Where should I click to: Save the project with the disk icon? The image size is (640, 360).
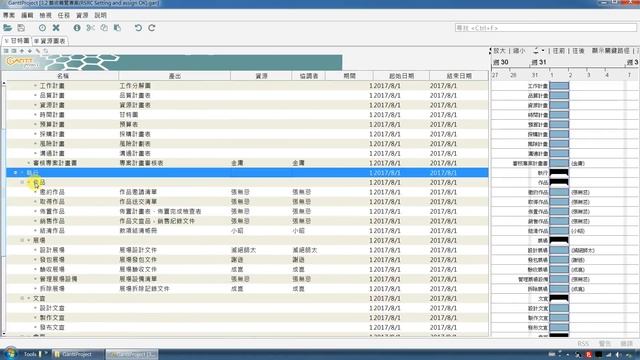click(21, 28)
